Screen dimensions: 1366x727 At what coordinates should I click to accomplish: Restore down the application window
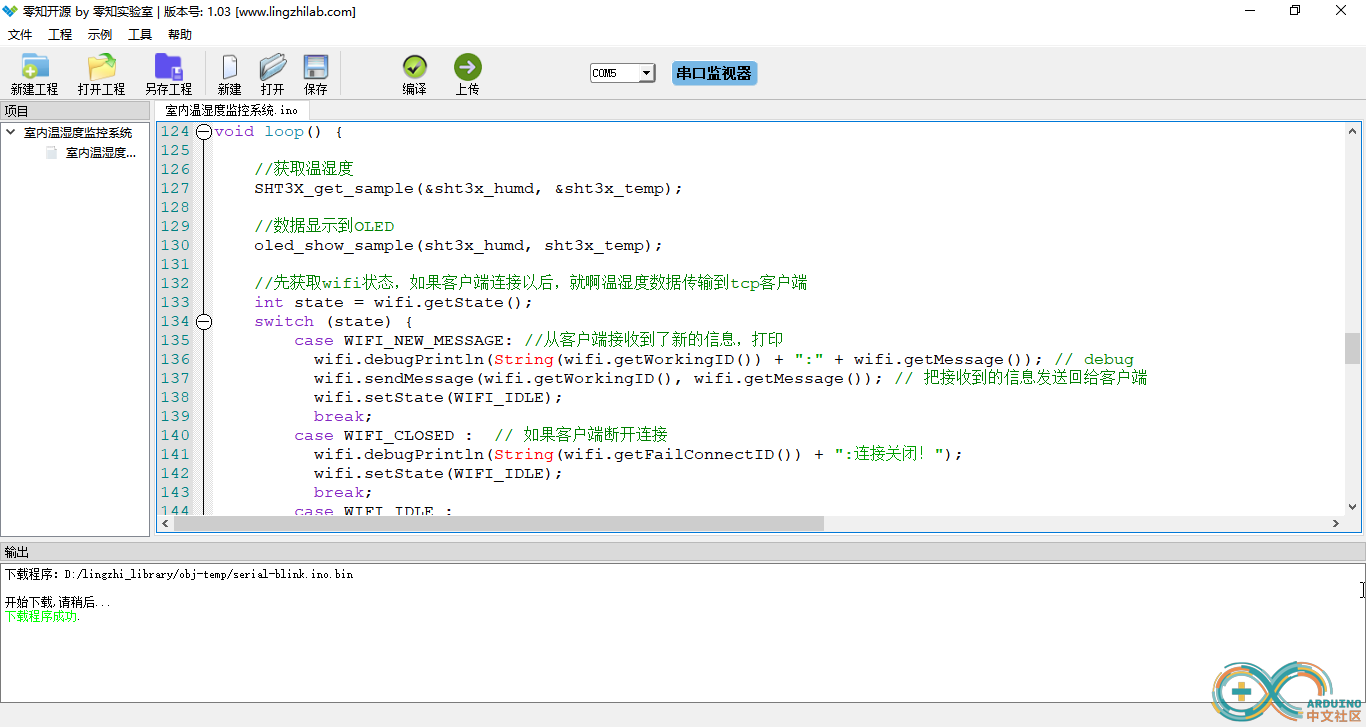point(1296,11)
